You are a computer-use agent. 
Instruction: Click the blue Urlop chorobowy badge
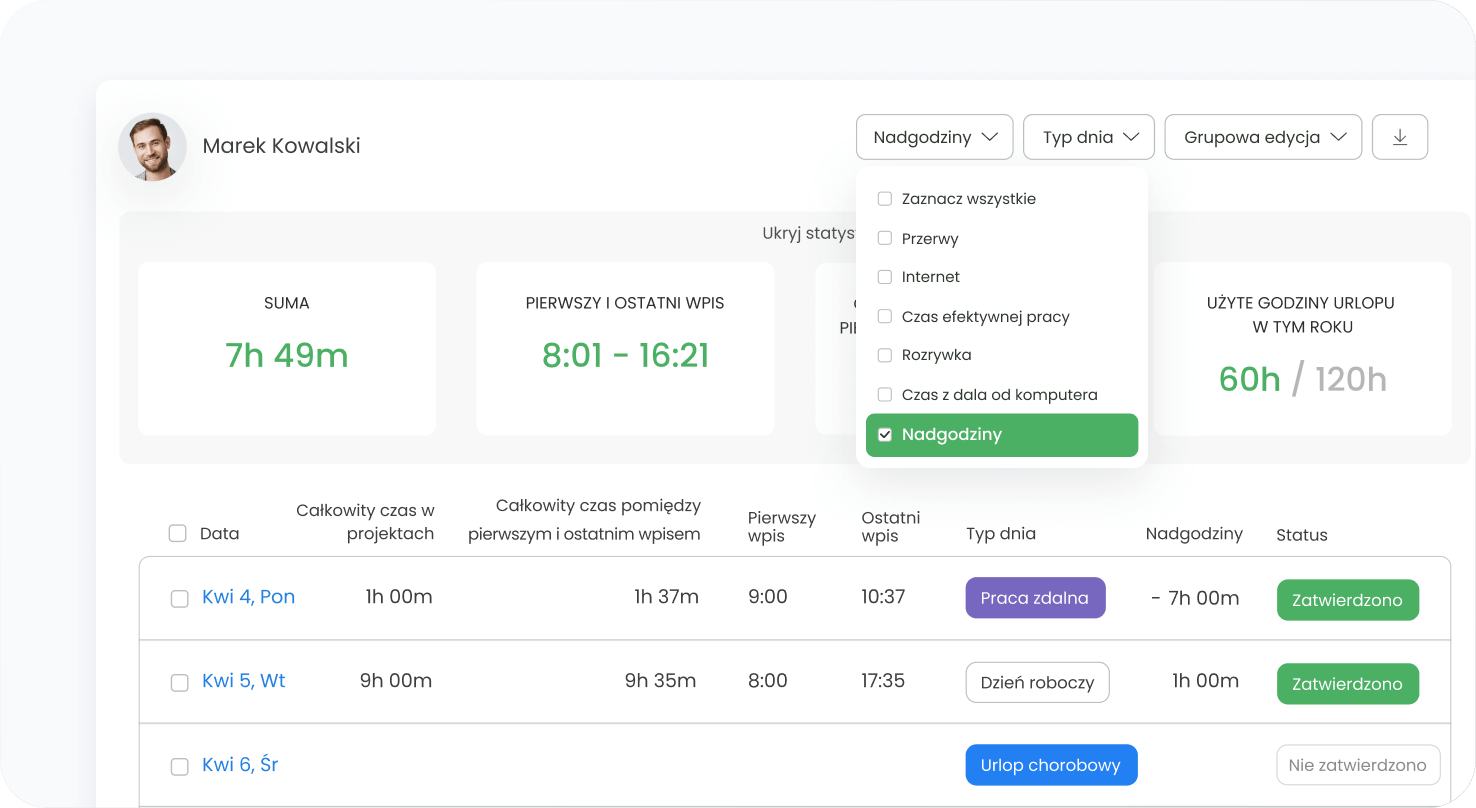1051,765
